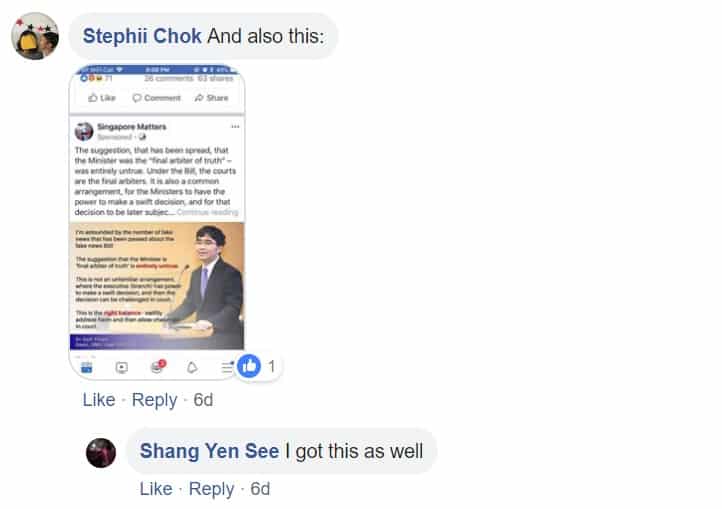Click the Singapore Matters page avatar
Image resolution: width=722 pixels, height=509 pixels.
click(x=84, y=132)
